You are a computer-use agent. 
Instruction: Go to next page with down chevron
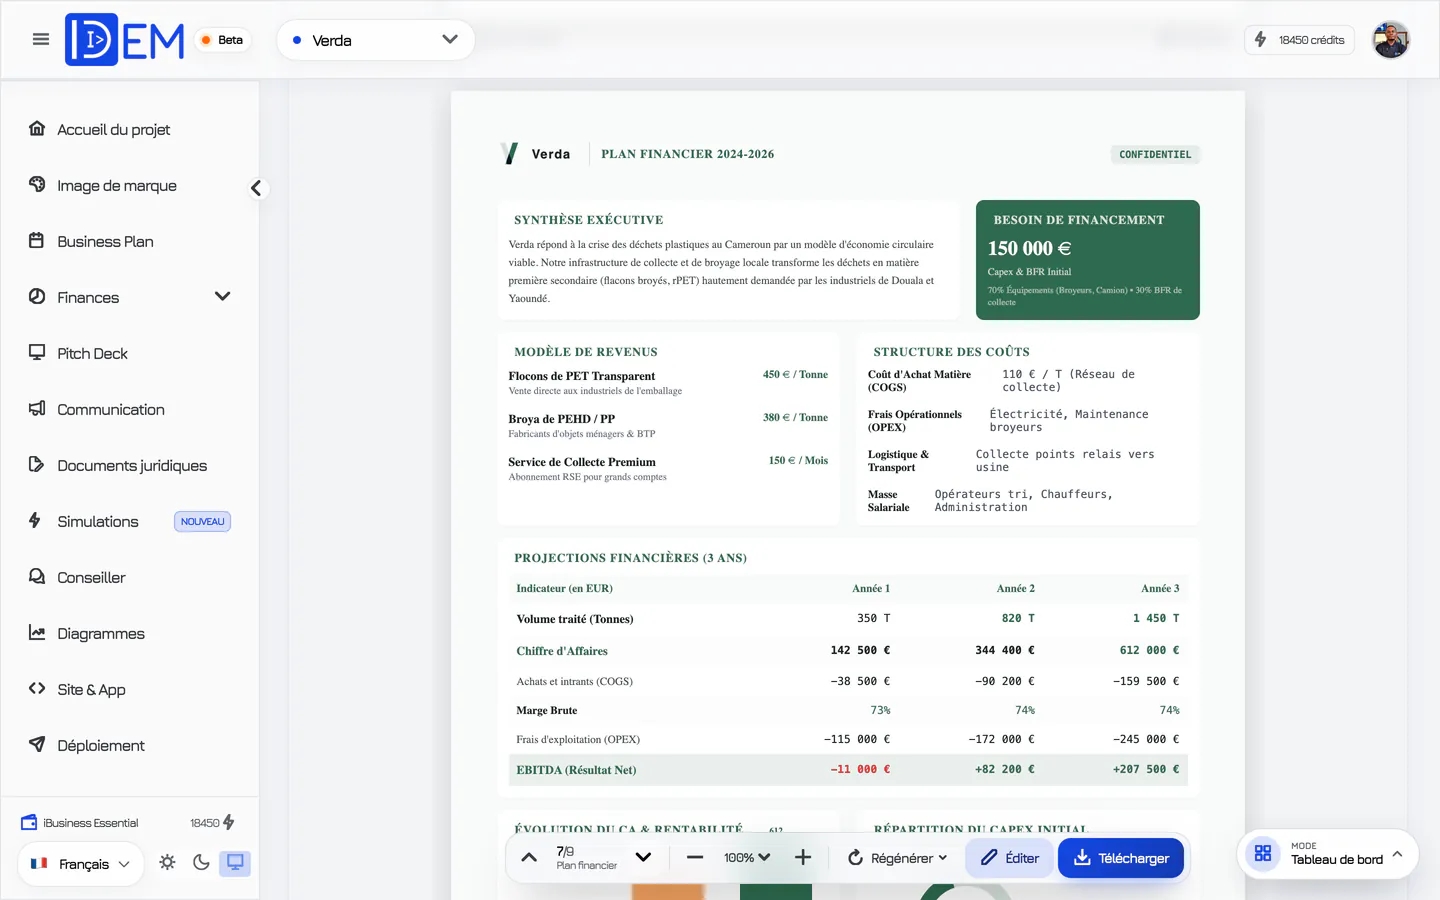pyautogui.click(x=644, y=857)
